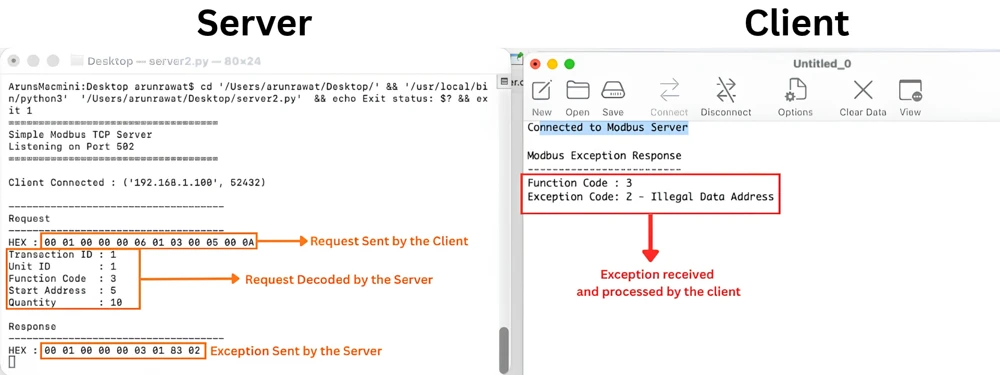Close the Untitled_0 client window
This screenshot has width=1000, height=375.
pyautogui.click(x=535, y=64)
